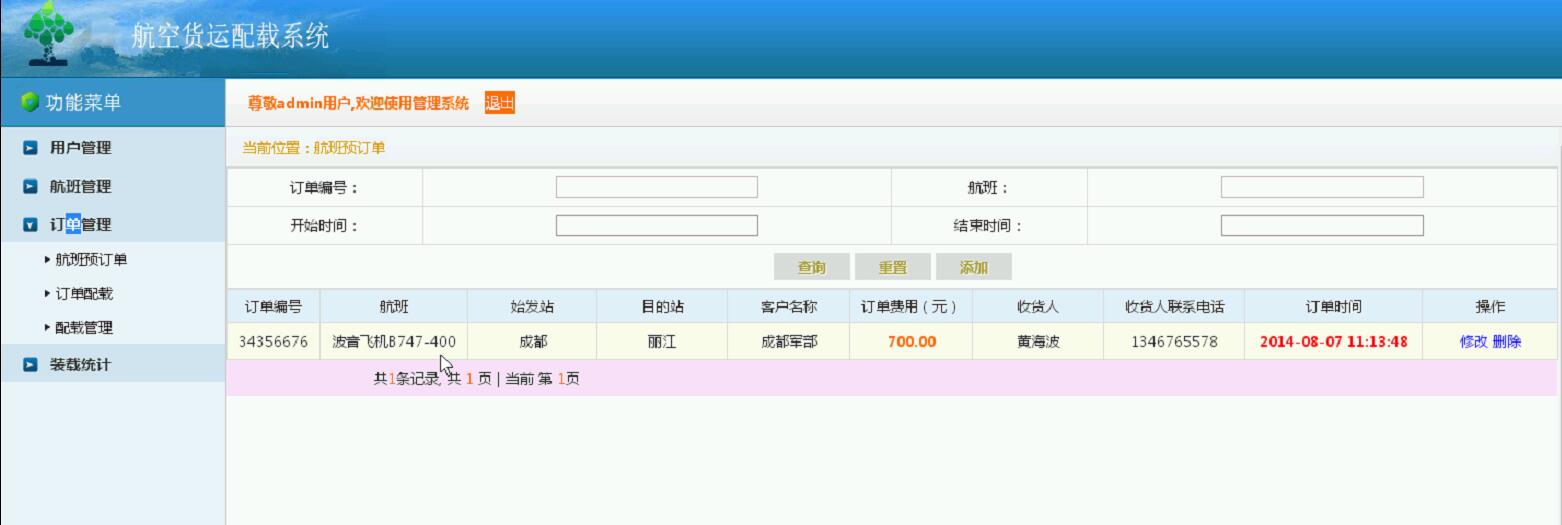The height and width of the screenshot is (525, 1562).
Task: Focus the 订单编号 input field
Action: click(x=657, y=187)
